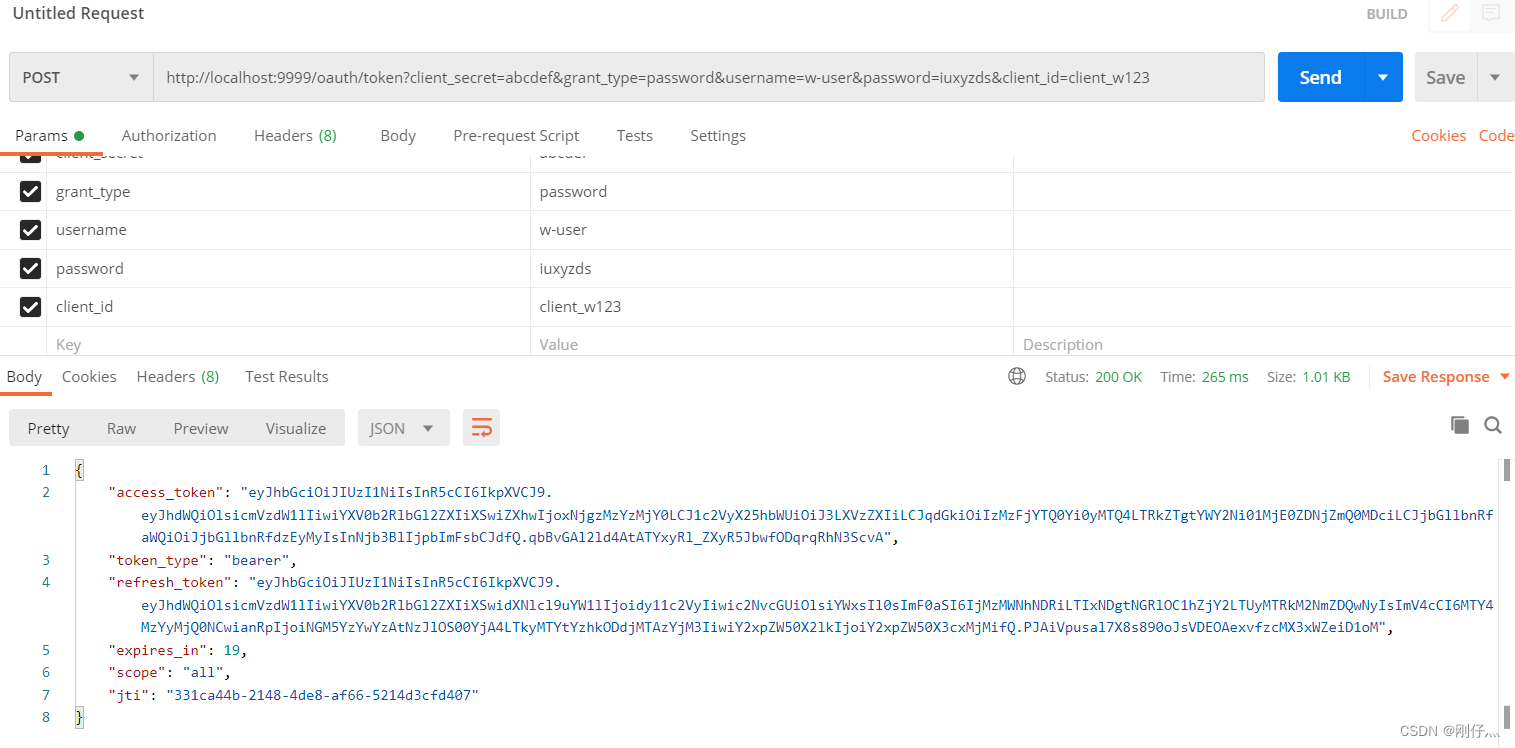Click the value cell reading password
Viewport: 1515px width, 748px height.
pos(772,191)
